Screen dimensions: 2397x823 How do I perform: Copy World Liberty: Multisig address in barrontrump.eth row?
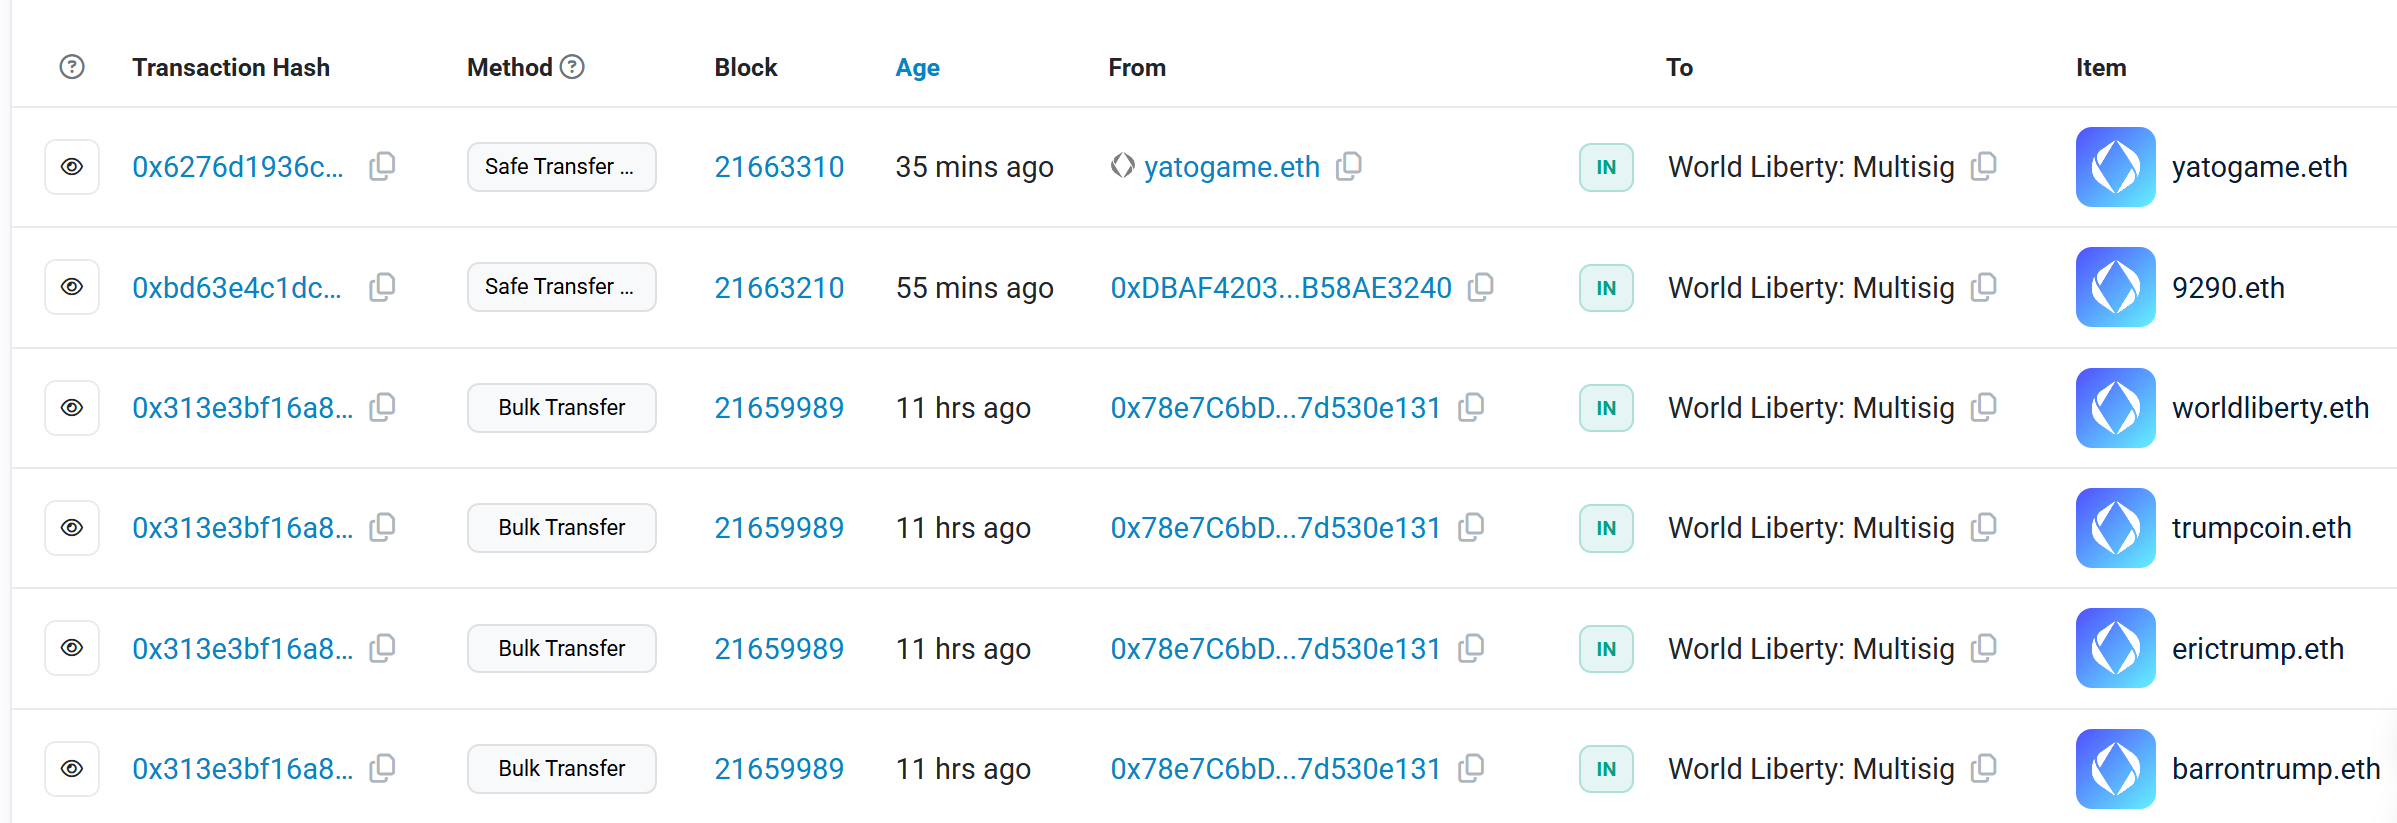click(1984, 768)
